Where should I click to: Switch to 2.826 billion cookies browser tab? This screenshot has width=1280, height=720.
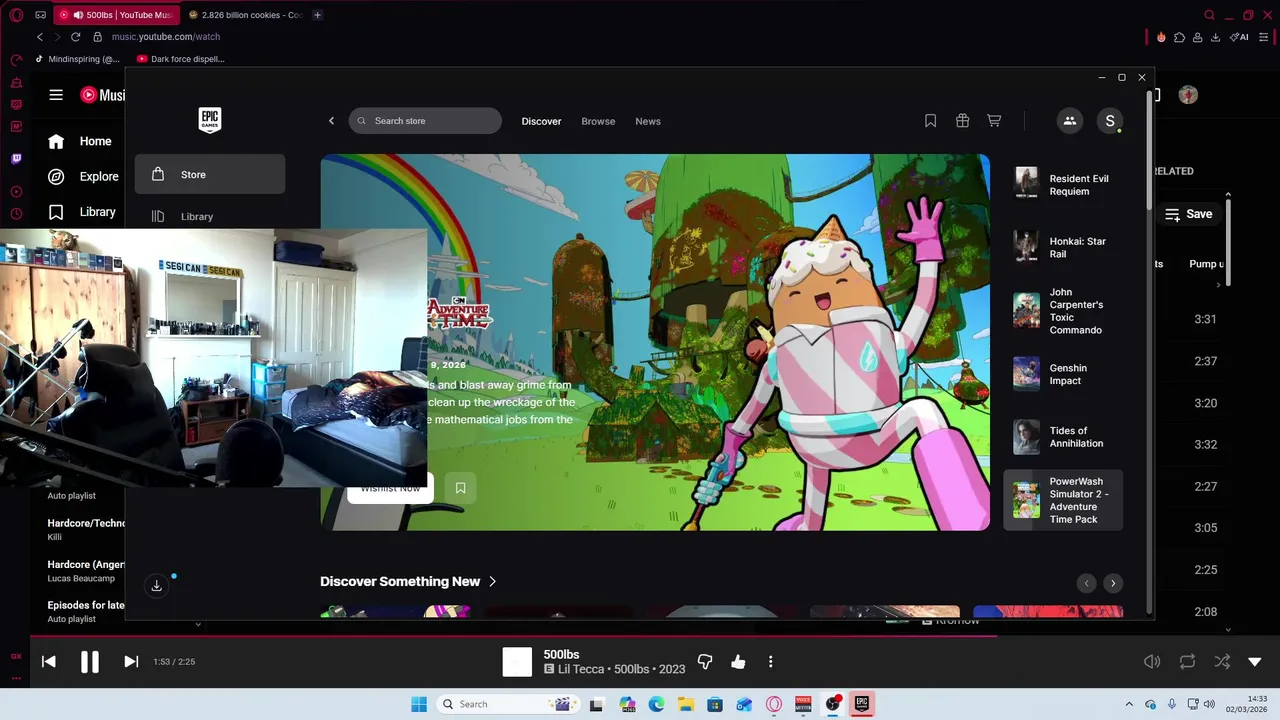[x=246, y=15]
